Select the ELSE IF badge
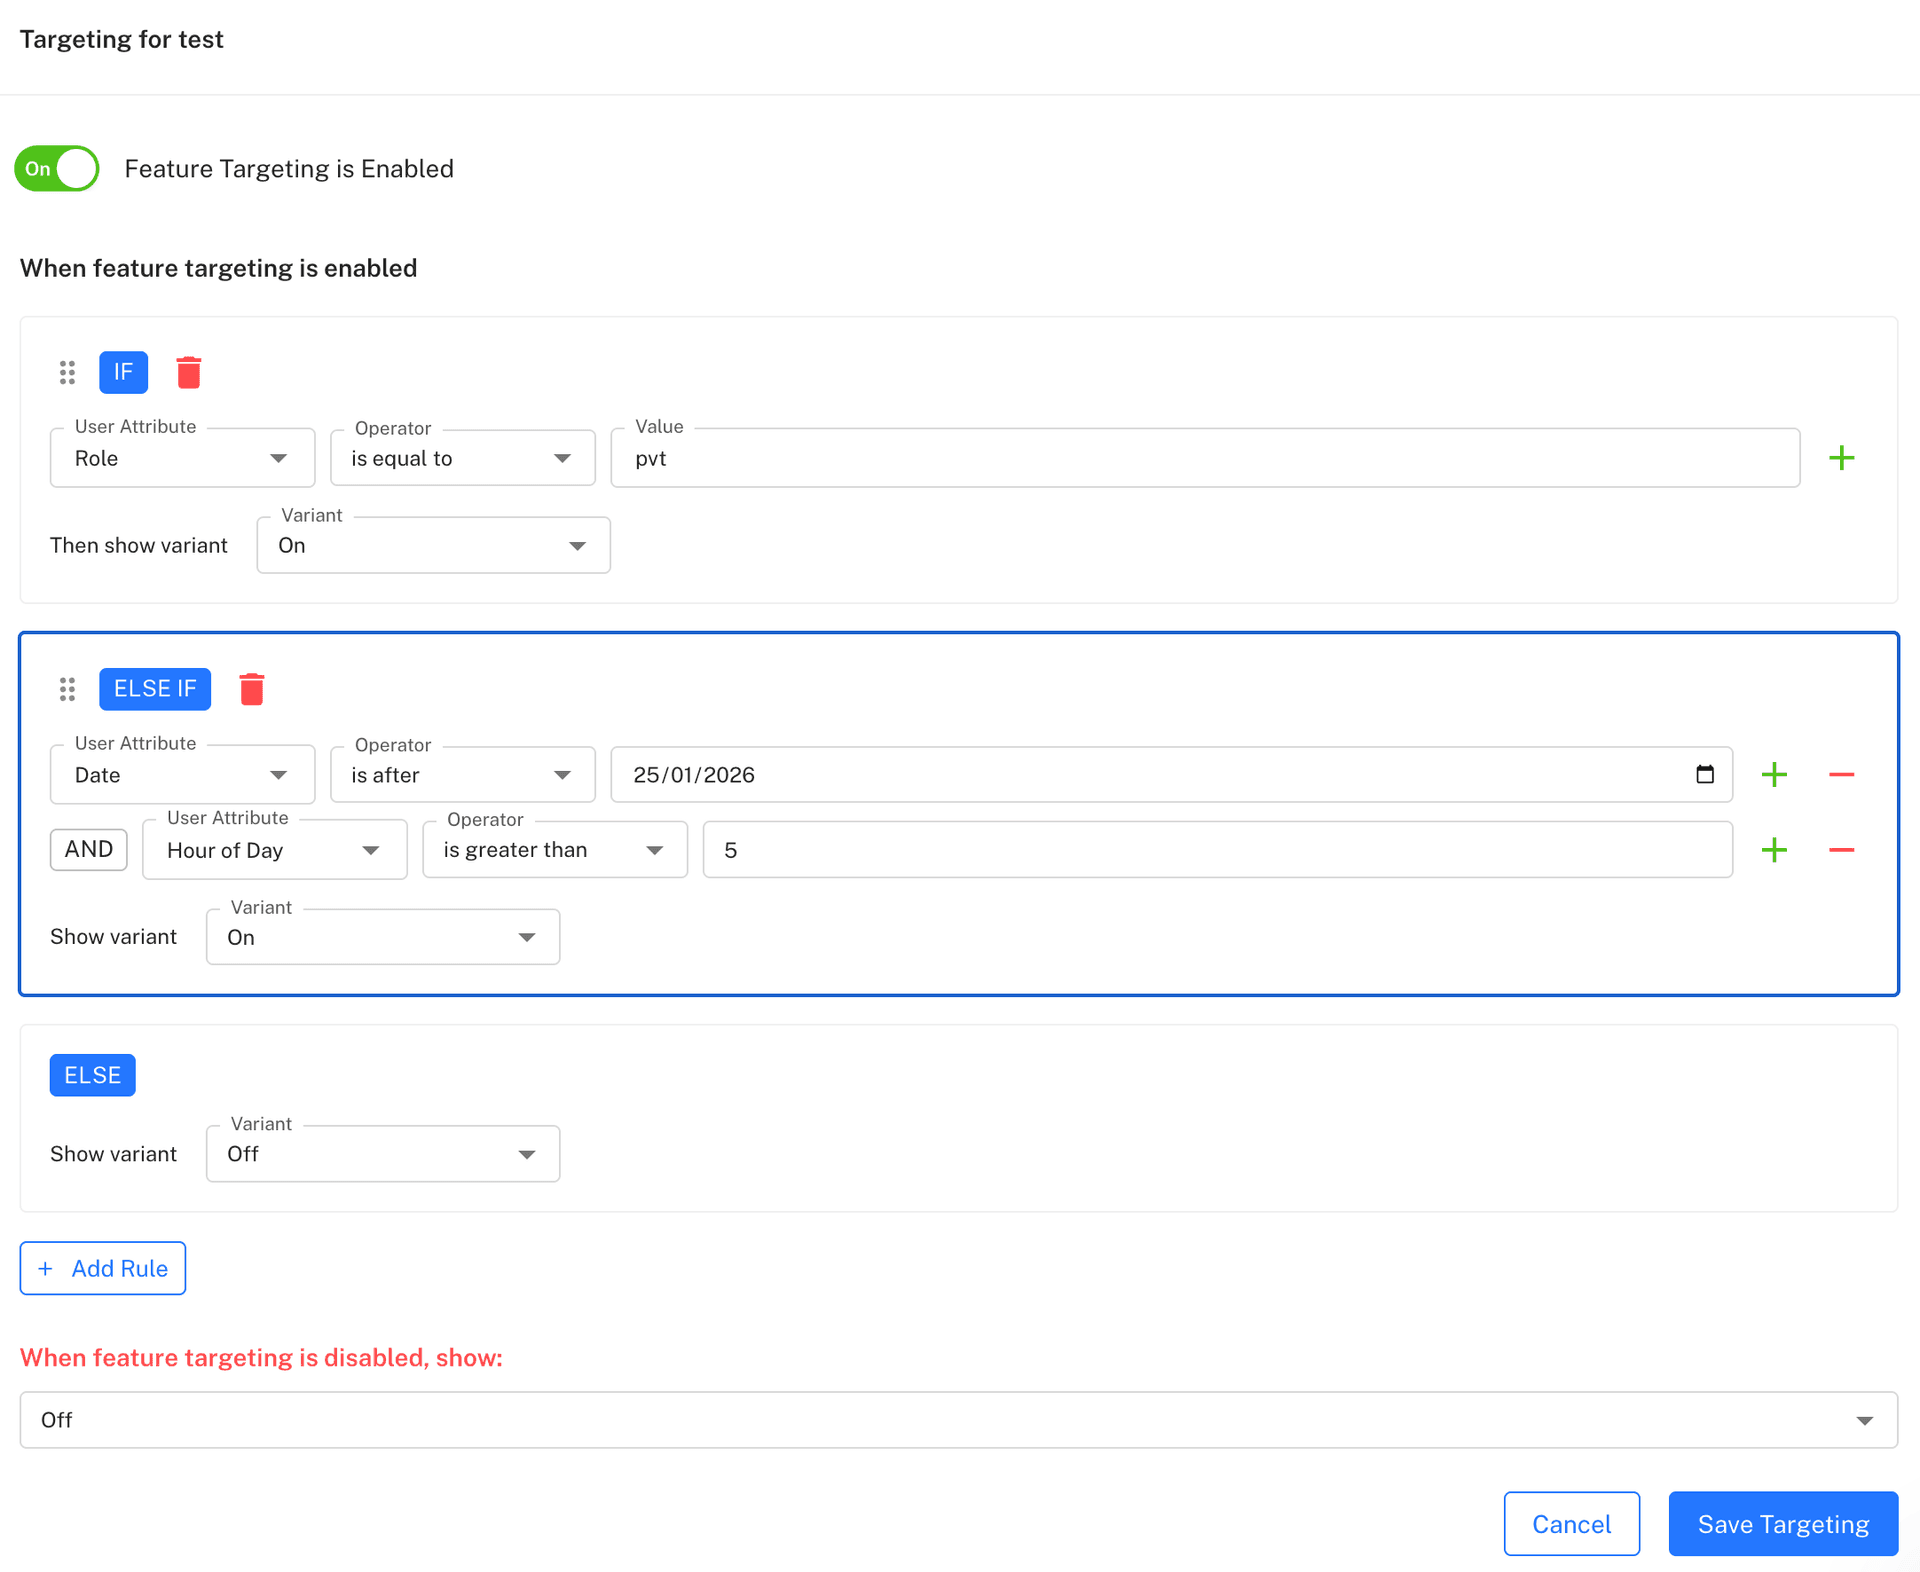 click(155, 688)
